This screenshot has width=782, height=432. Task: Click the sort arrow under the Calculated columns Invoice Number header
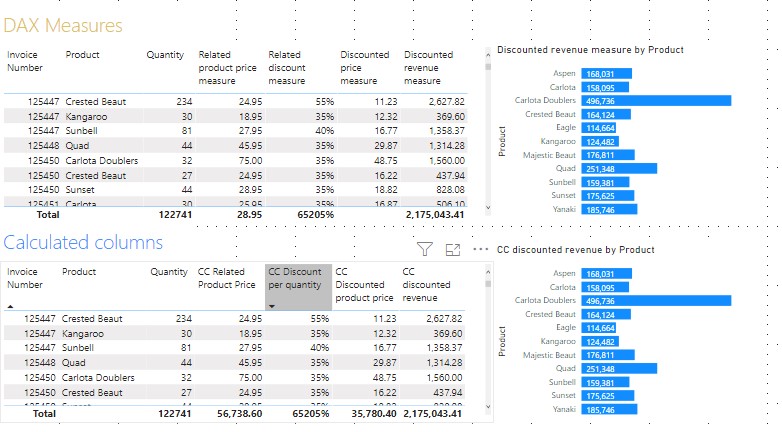coord(10,306)
